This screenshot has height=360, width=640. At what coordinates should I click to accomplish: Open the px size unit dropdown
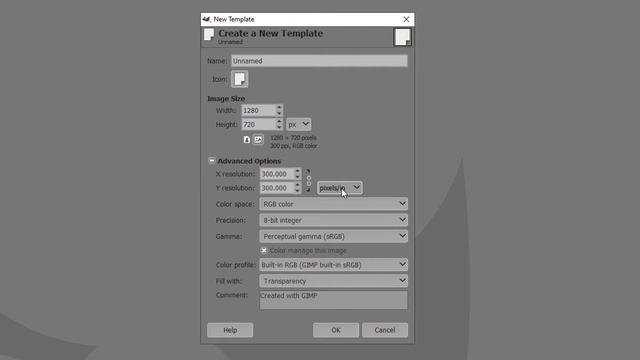tap(298, 124)
